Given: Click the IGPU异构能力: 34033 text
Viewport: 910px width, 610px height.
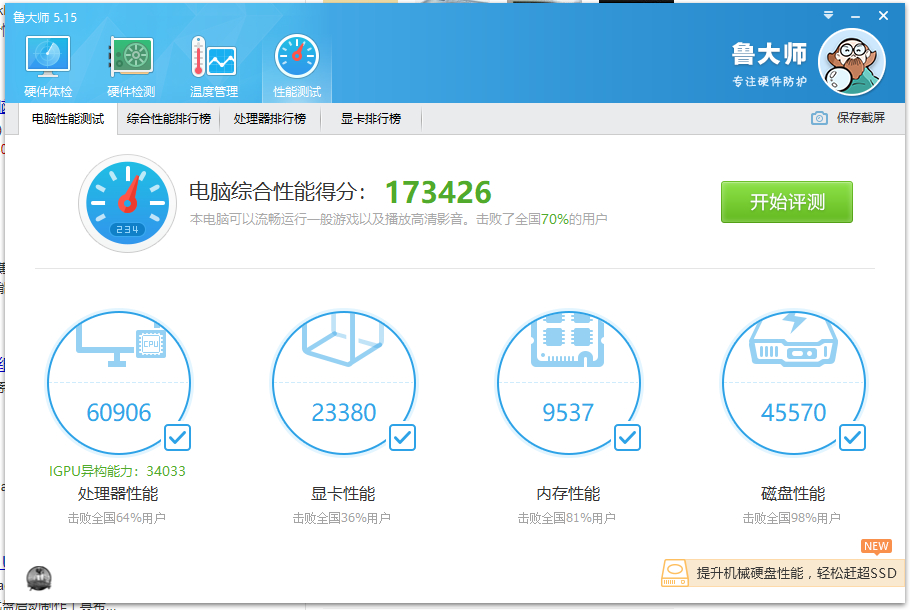Looking at the screenshot, I should pos(117,471).
